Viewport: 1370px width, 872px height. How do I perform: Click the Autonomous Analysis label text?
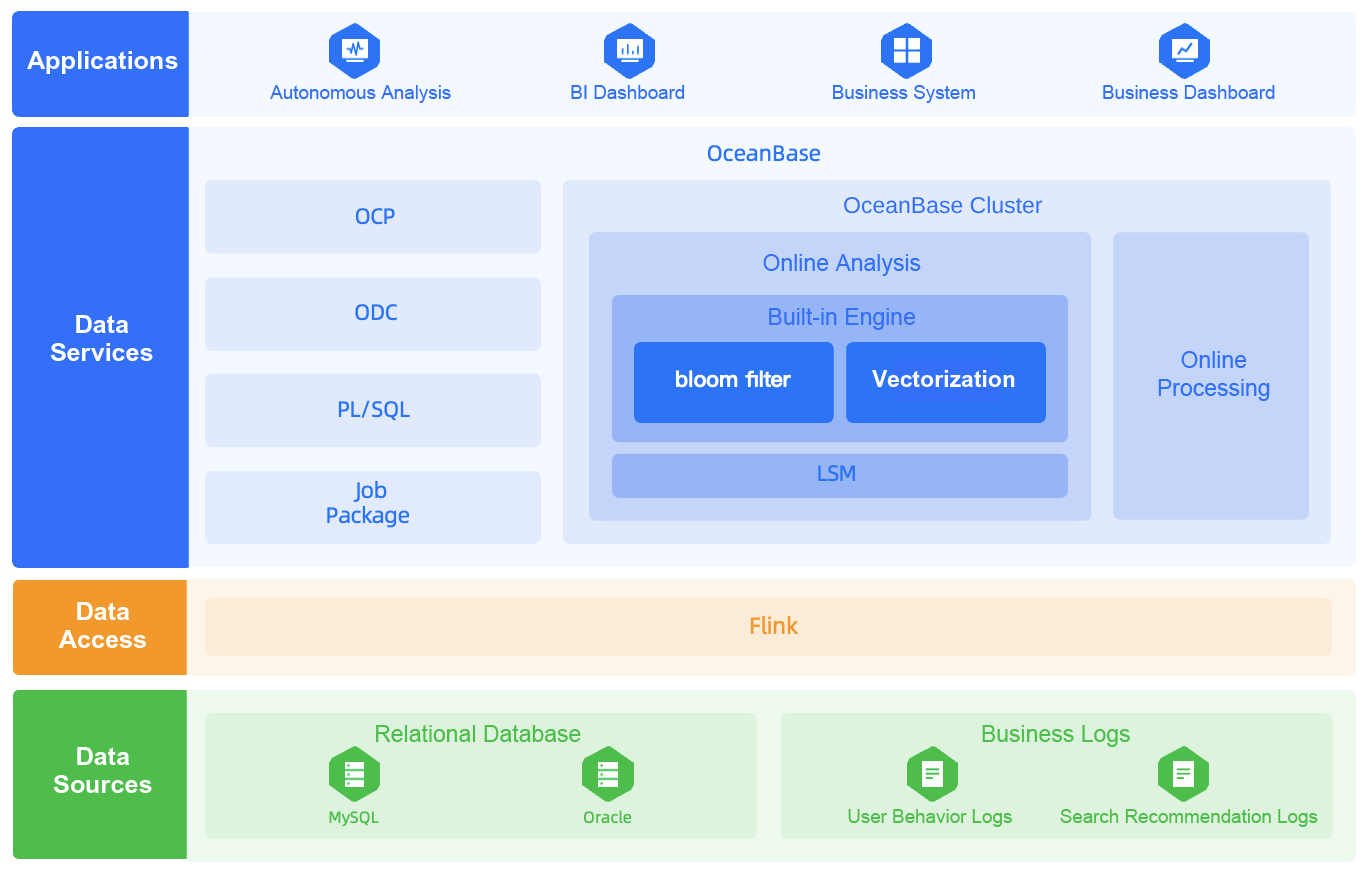pyautogui.click(x=360, y=93)
